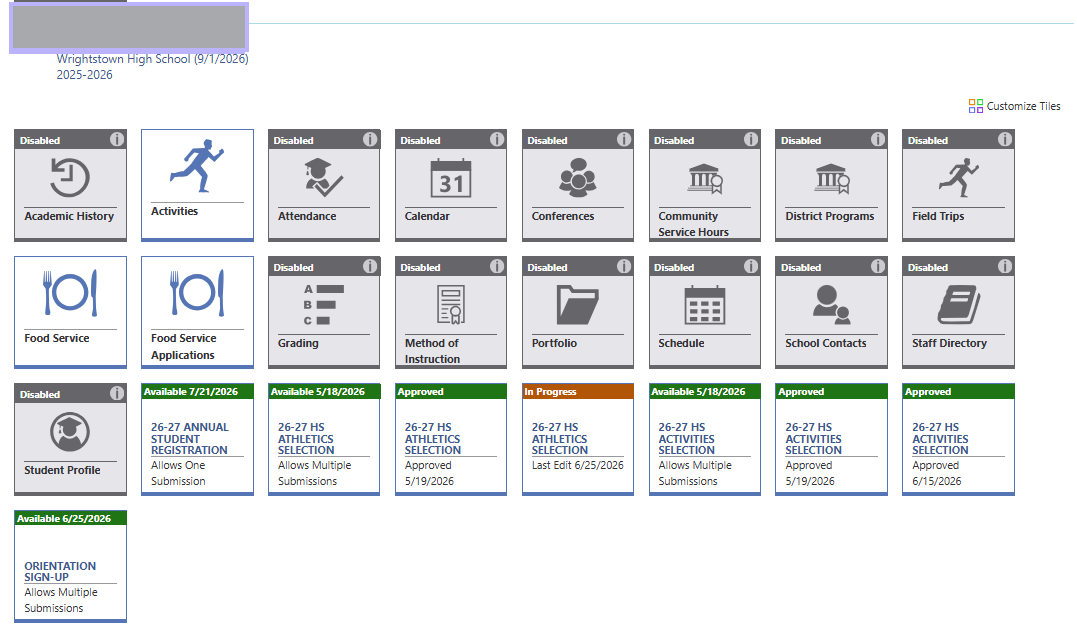Click the Staff Directory label
This screenshot has height=632, width=1077.
point(949,343)
